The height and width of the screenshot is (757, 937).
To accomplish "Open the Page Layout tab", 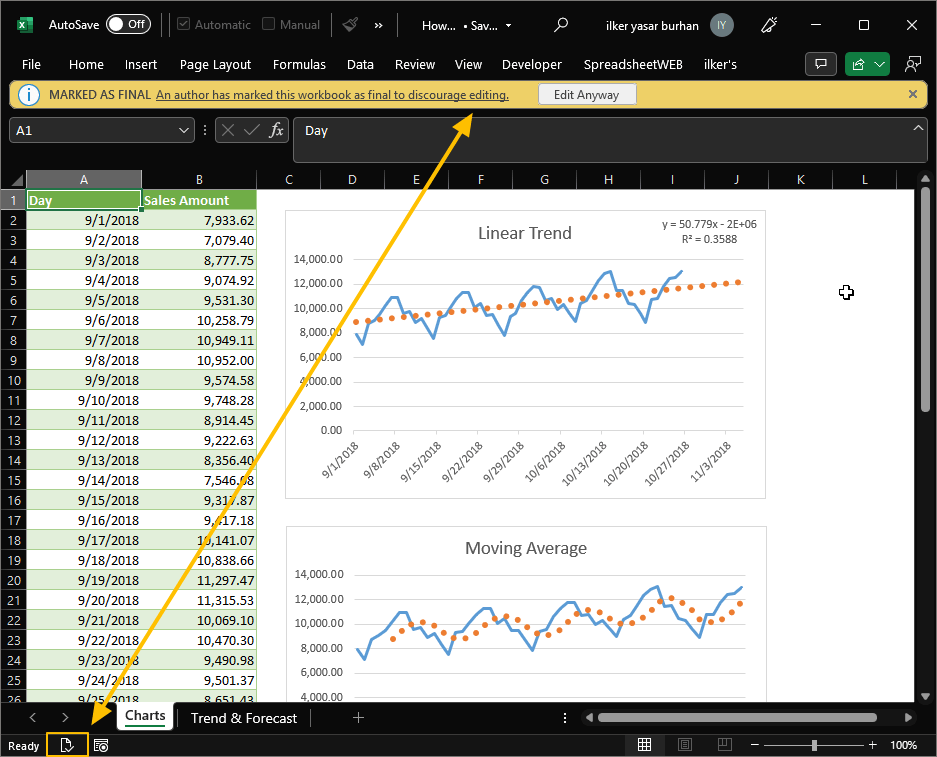I will (215, 65).
